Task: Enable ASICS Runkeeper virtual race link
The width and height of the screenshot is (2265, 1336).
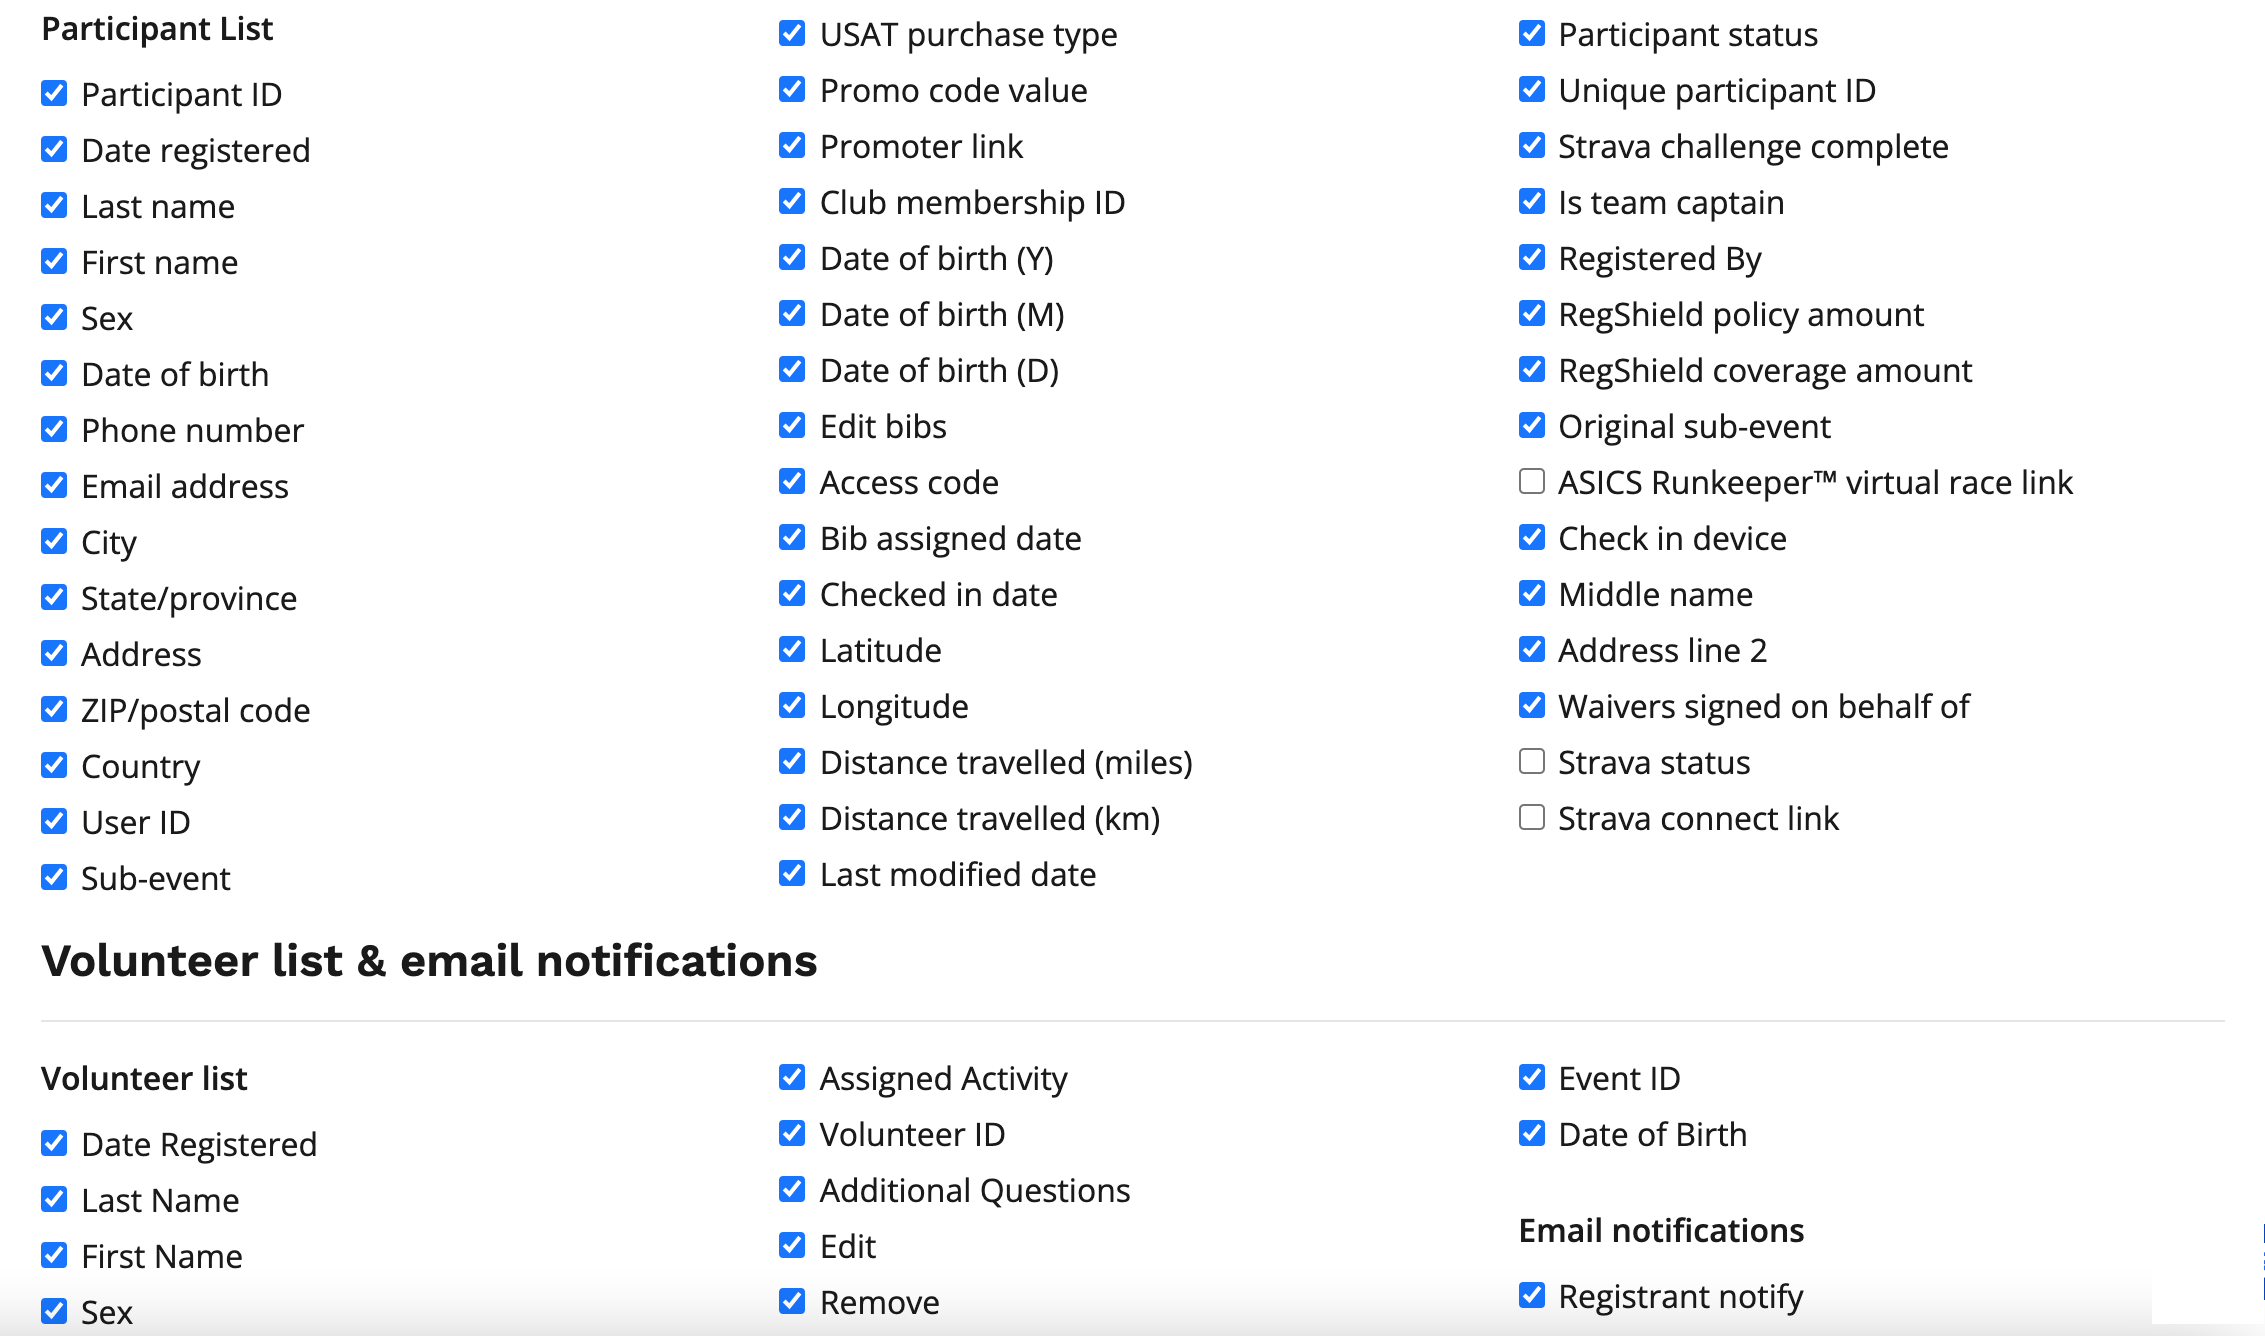Action: coord(1531,482)
